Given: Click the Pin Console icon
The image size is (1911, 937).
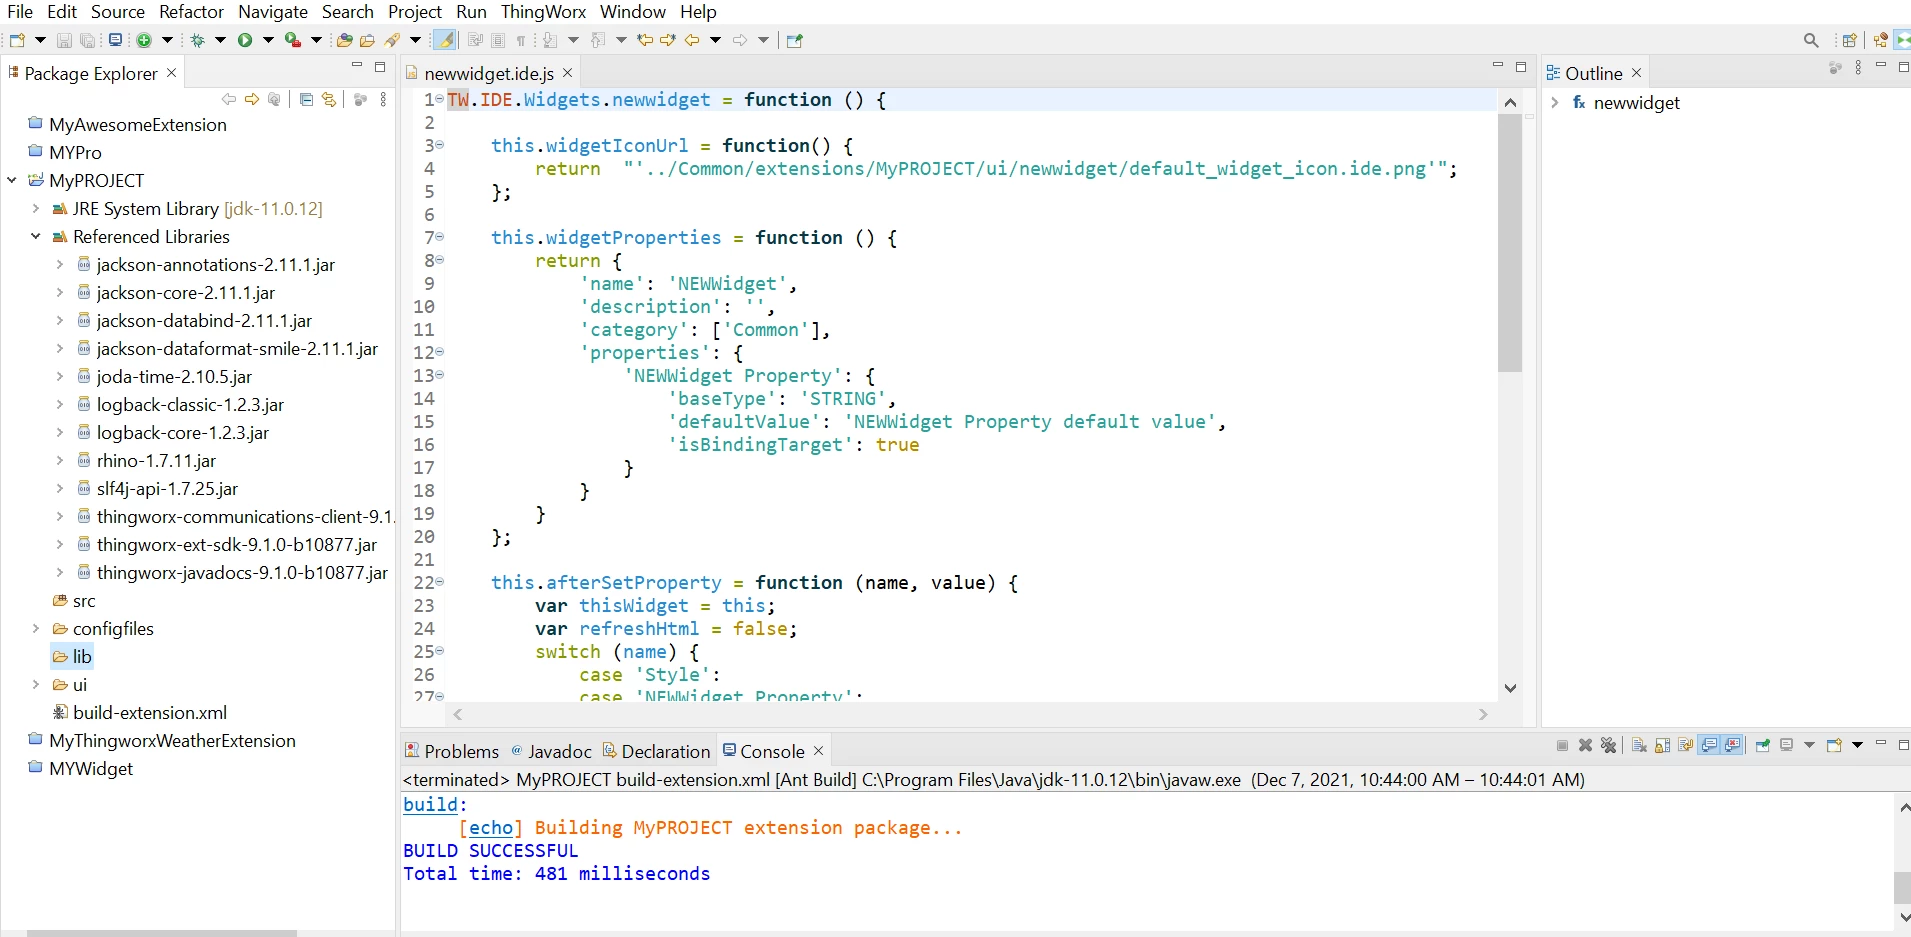Looking at the screenshot, I should tap(1763, 745).
